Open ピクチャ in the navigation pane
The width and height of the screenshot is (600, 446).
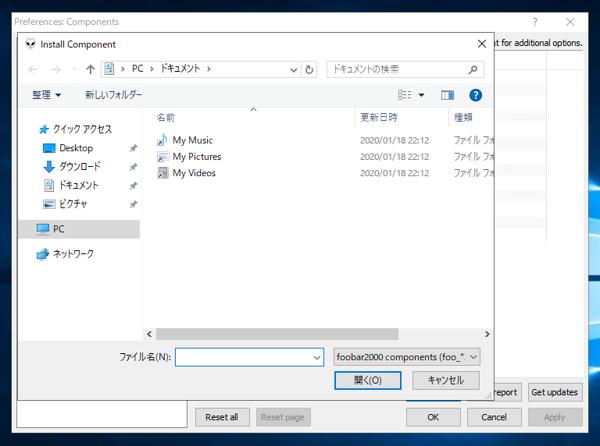tap(65, 204)
